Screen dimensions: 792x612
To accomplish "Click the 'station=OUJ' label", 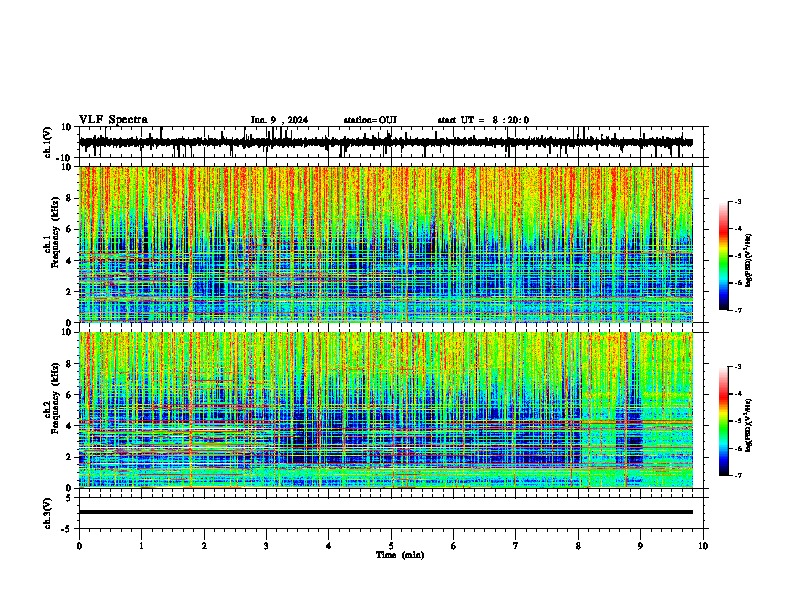I will [370, 120].
